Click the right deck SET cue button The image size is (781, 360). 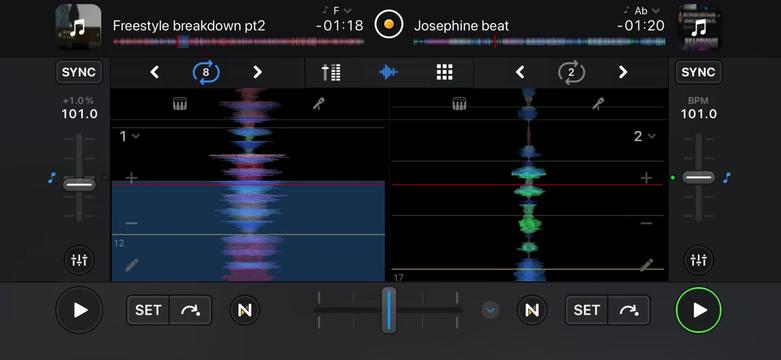click(587, 310)
